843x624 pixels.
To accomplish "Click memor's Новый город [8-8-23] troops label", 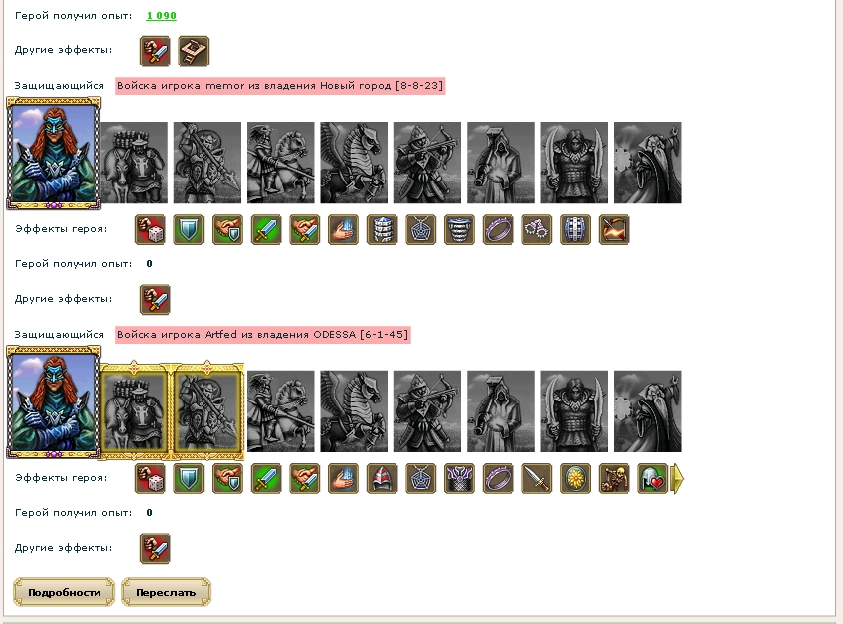I will coord(280,85).
